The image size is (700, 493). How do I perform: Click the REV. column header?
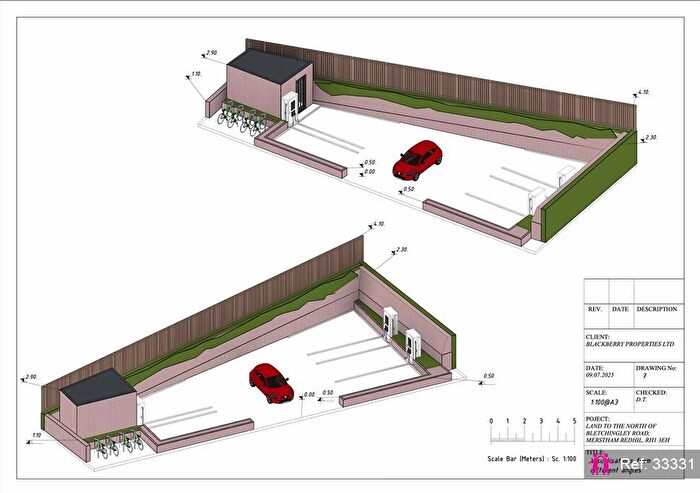(x=595, y=309)
